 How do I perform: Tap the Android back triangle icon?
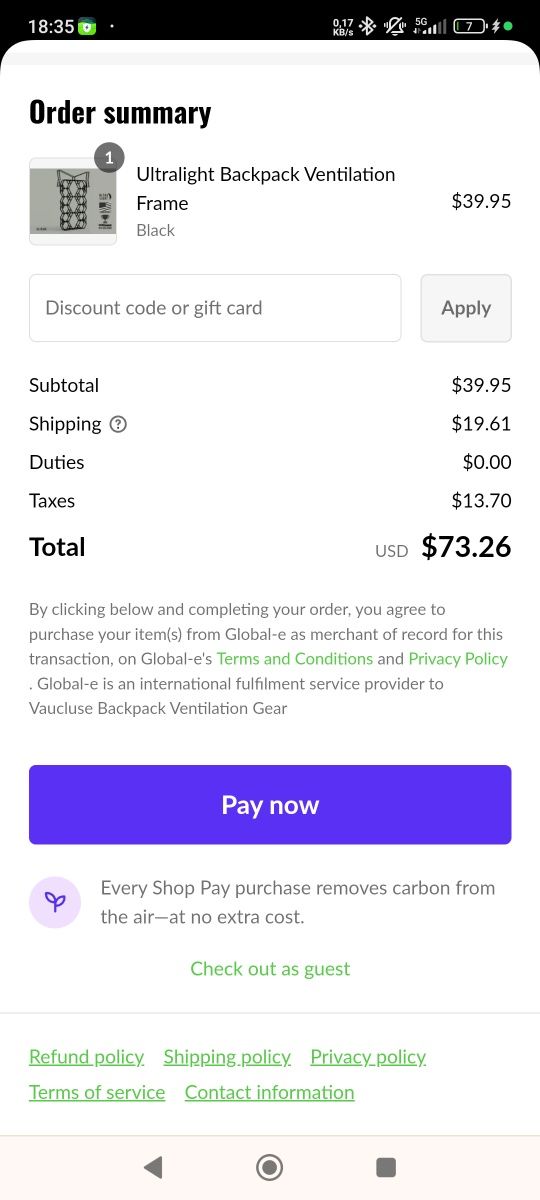tap(153, 1167)
